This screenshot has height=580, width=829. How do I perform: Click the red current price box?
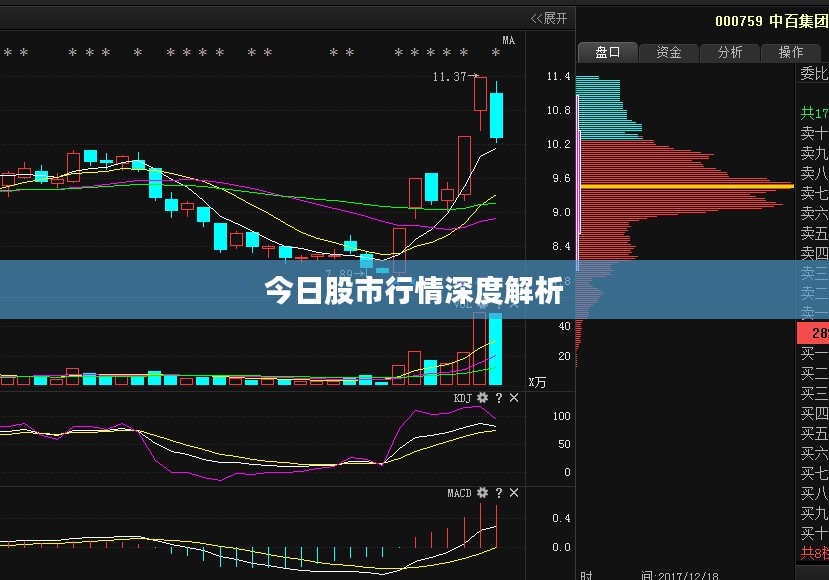[x=813, y=333]
